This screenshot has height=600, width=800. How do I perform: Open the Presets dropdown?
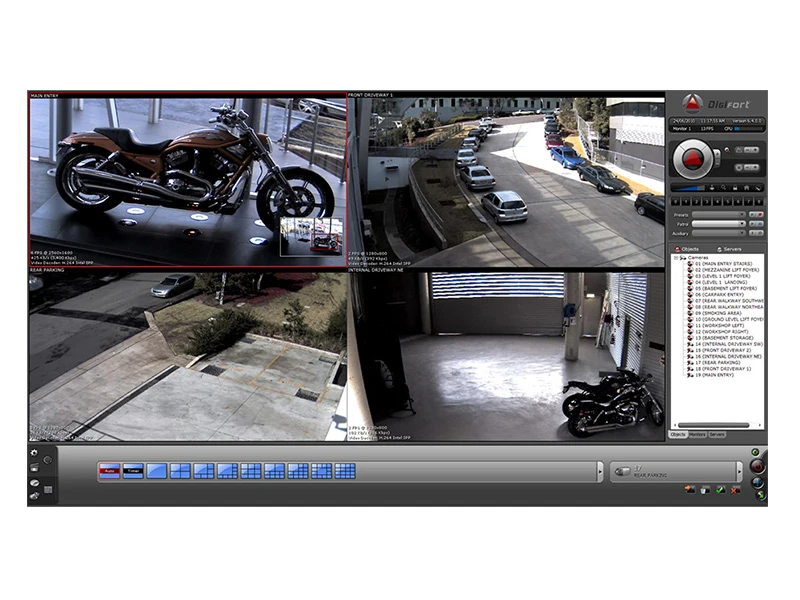pyautogui.click(x=718, y=214)
